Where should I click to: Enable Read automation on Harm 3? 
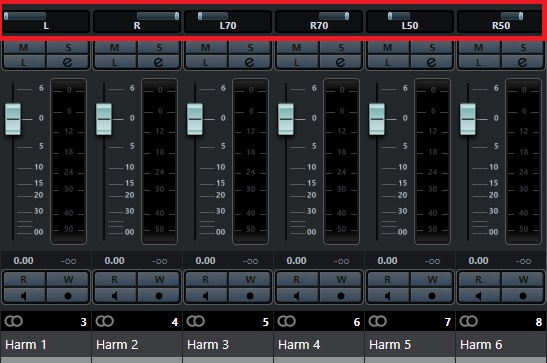(206, 279)
